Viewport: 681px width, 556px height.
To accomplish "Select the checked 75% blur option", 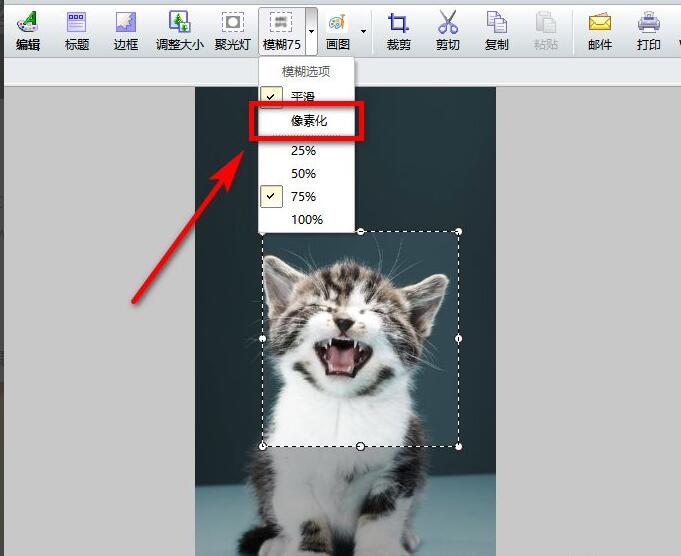I will (303, 196).
